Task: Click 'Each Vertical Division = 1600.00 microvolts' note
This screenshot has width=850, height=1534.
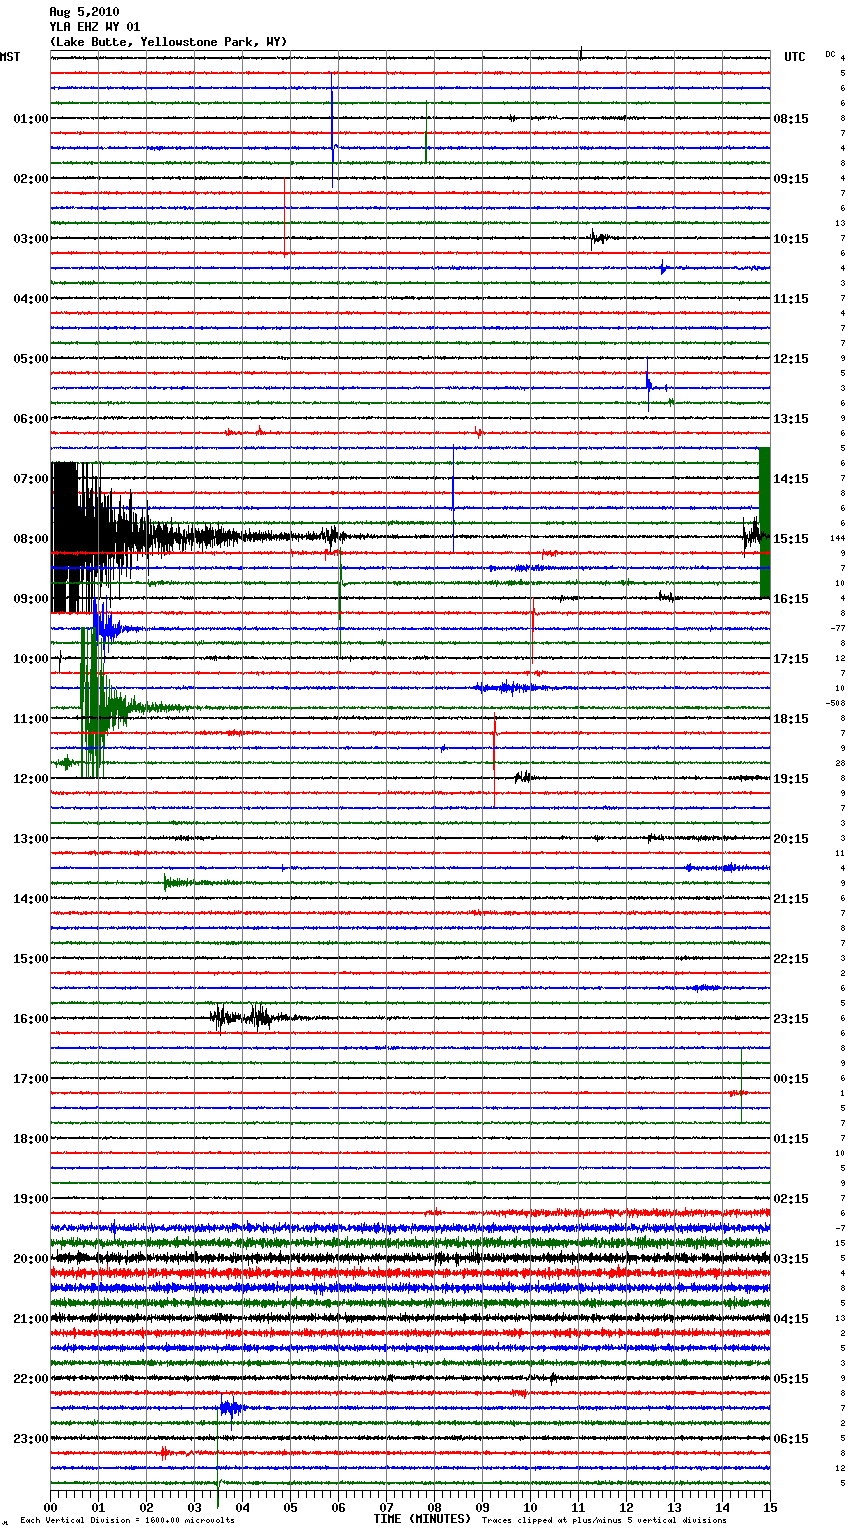Action: pyautogui.click(x=127, y=1520)
